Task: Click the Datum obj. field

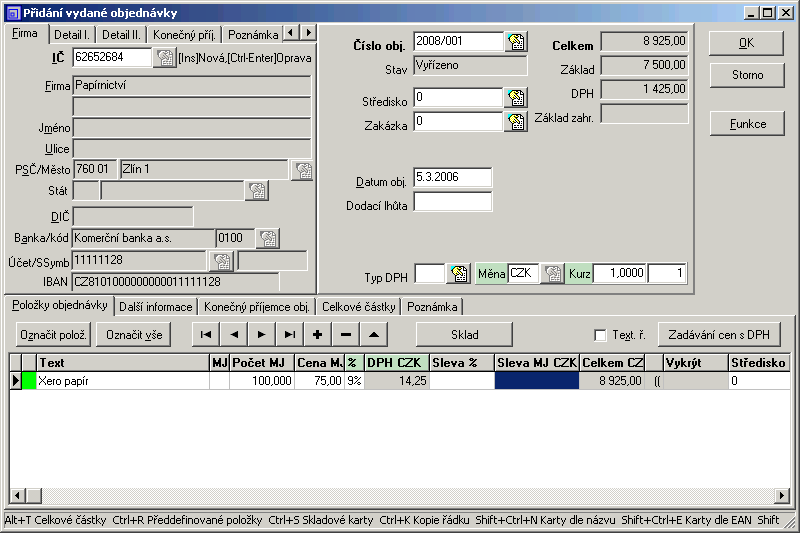Action: (x=453, y=177)
